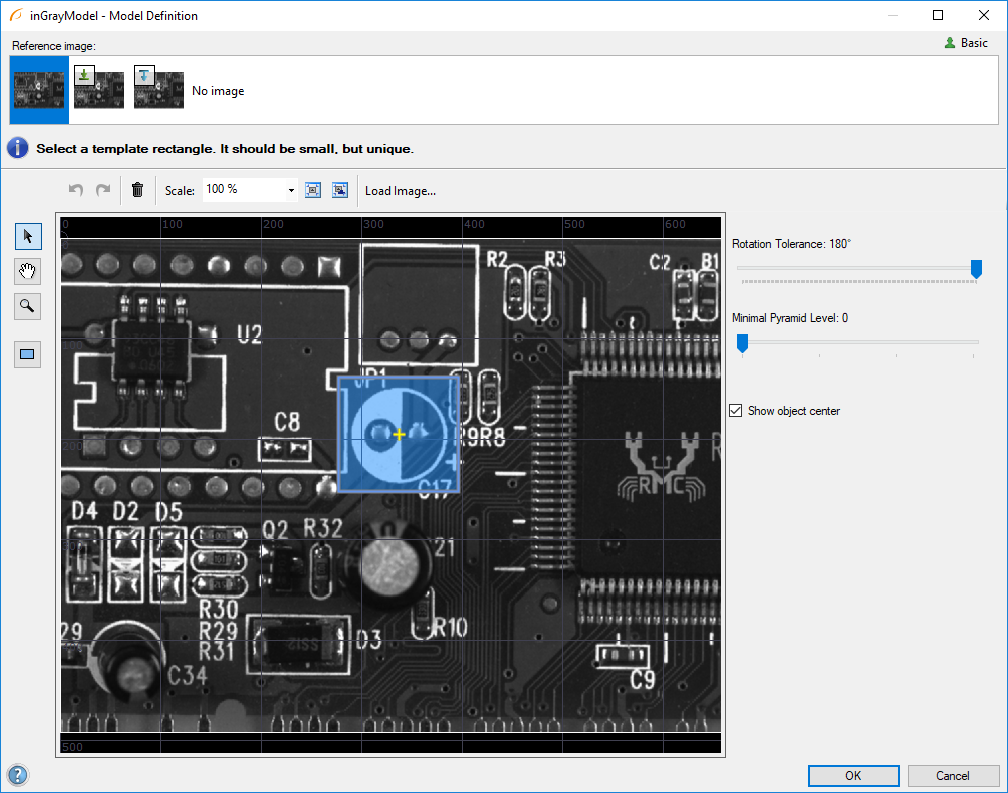Choose the magnifier zoom tool
The image size is (1008, 793).
coord(27,306)
